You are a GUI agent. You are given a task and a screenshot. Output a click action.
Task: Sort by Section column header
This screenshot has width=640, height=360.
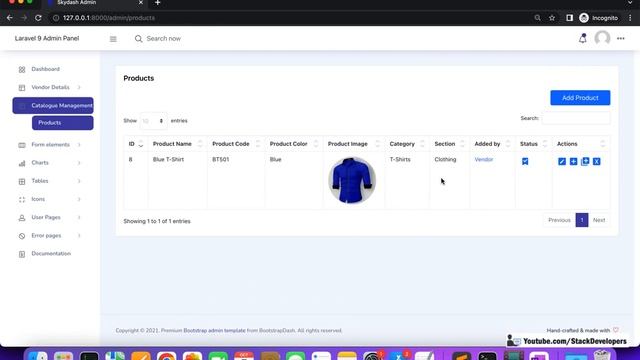449,144
